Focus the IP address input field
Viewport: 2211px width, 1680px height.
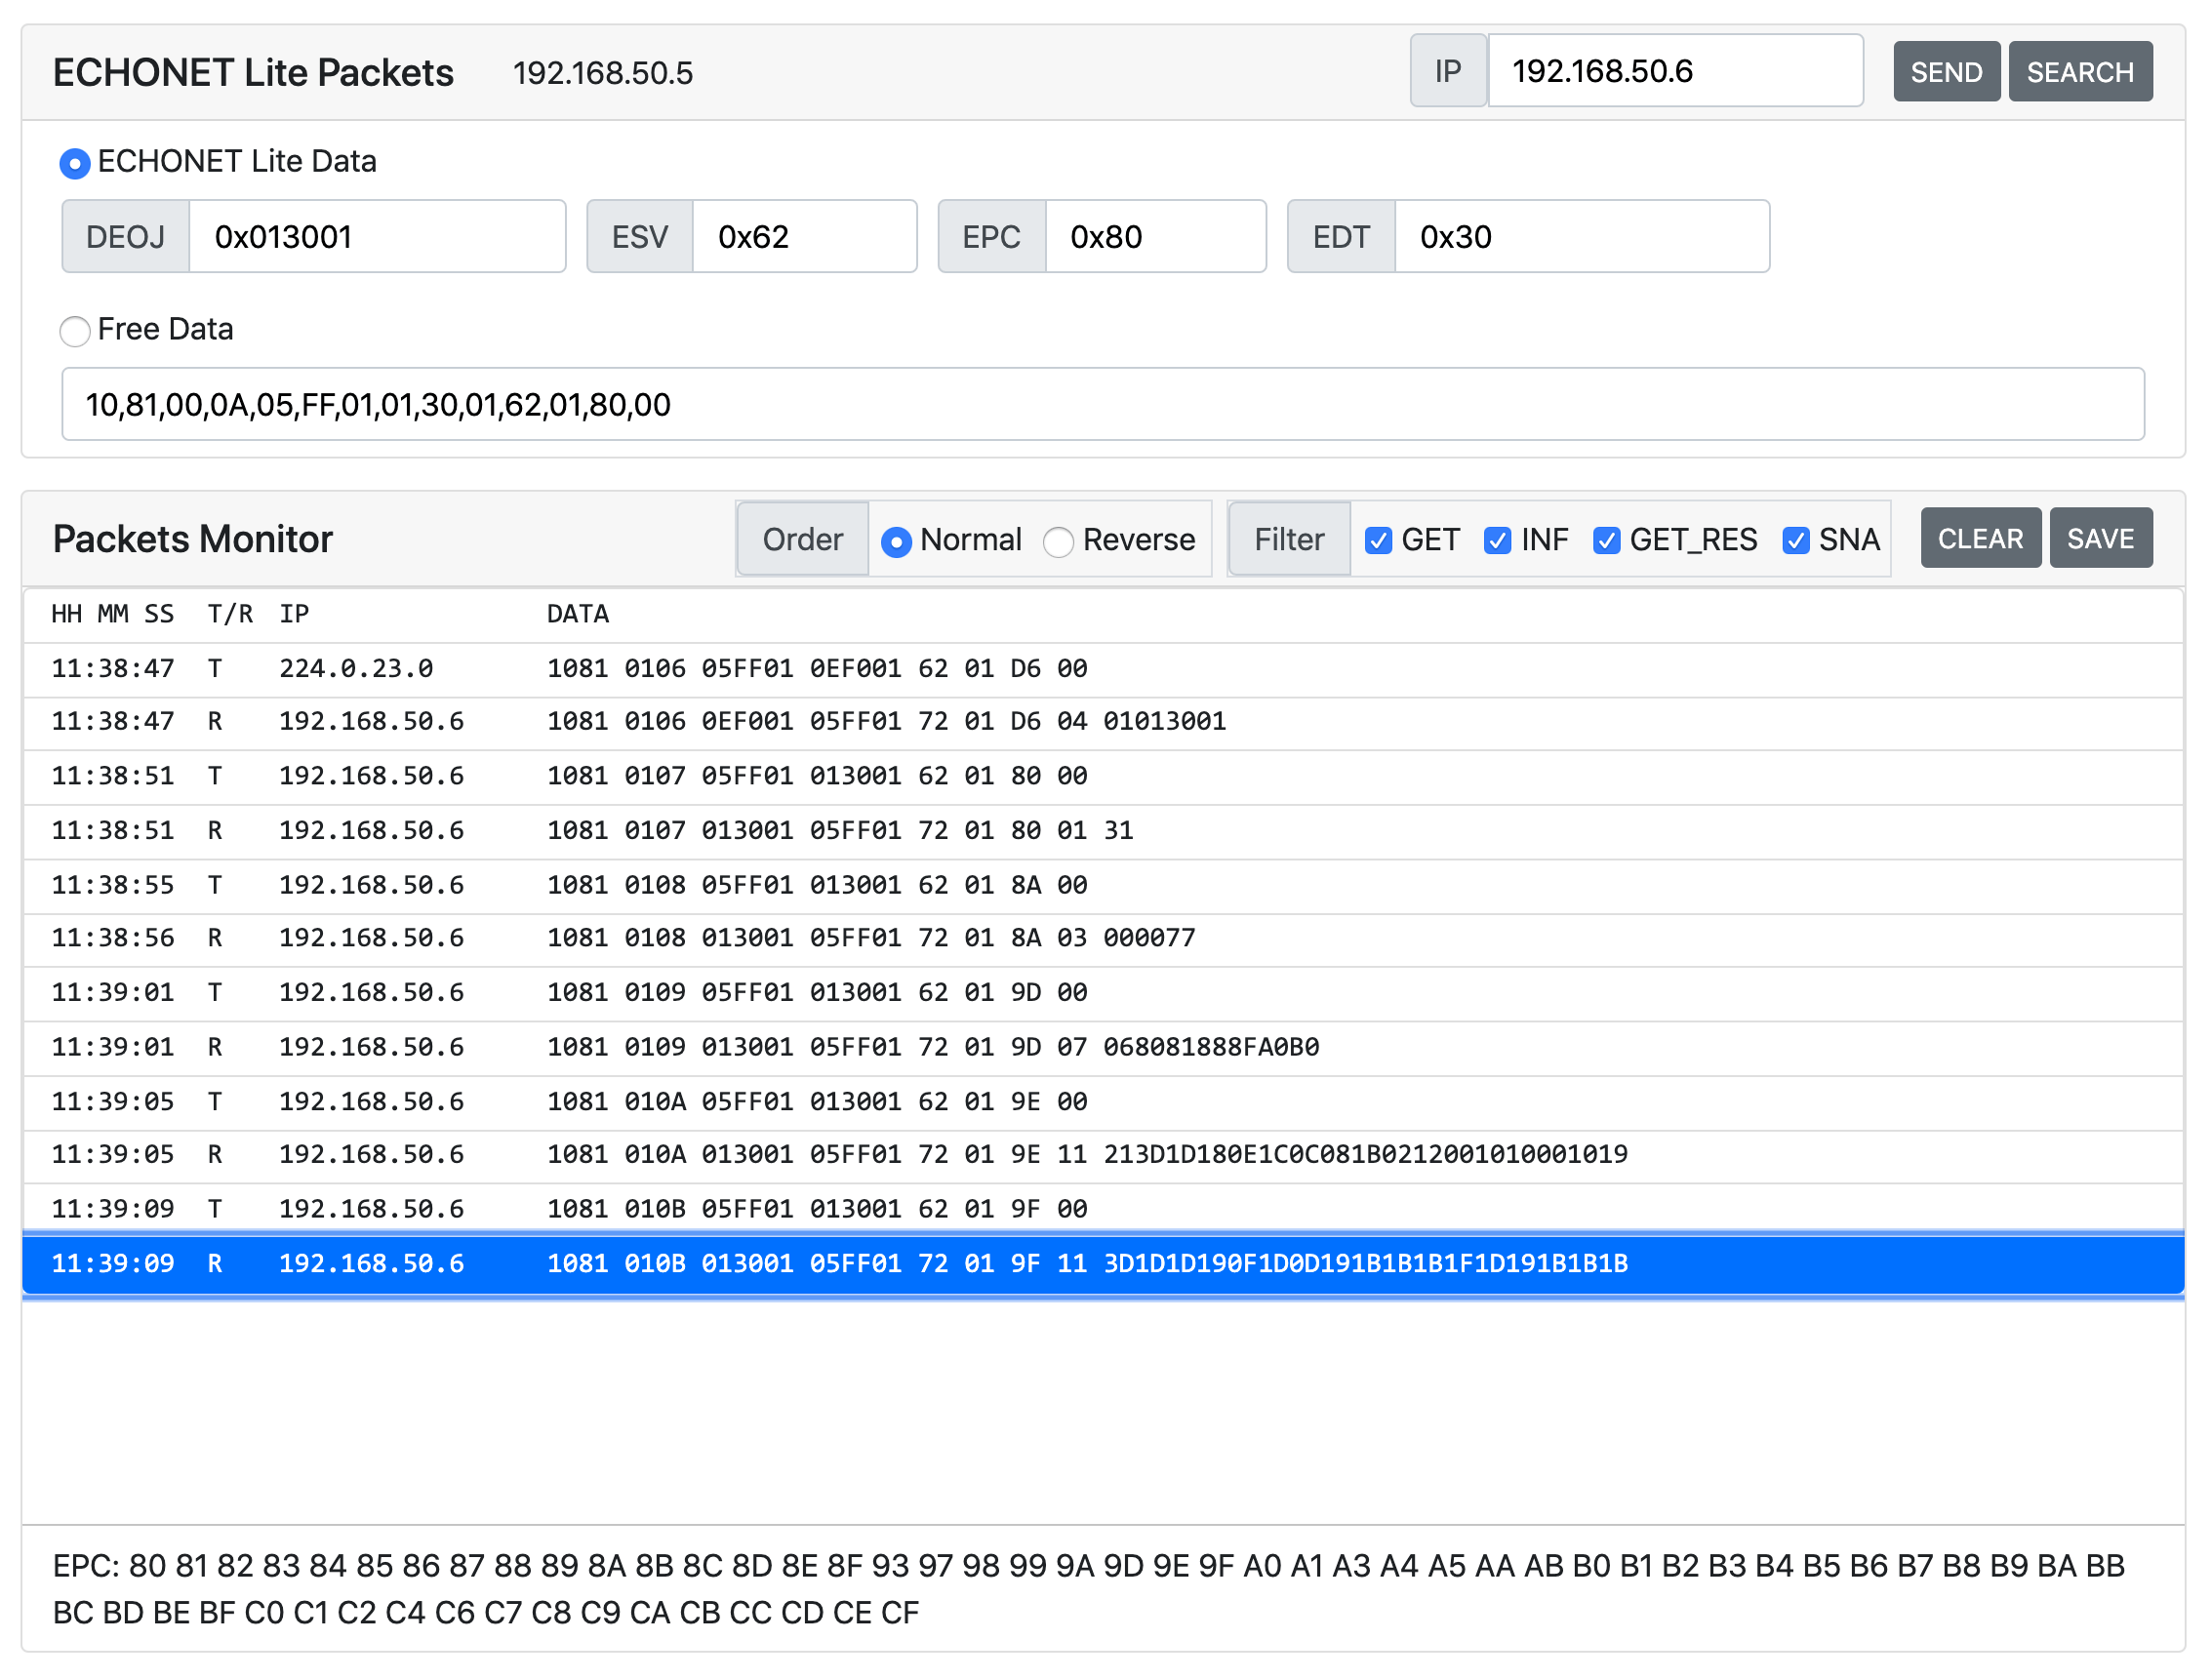1674,72
